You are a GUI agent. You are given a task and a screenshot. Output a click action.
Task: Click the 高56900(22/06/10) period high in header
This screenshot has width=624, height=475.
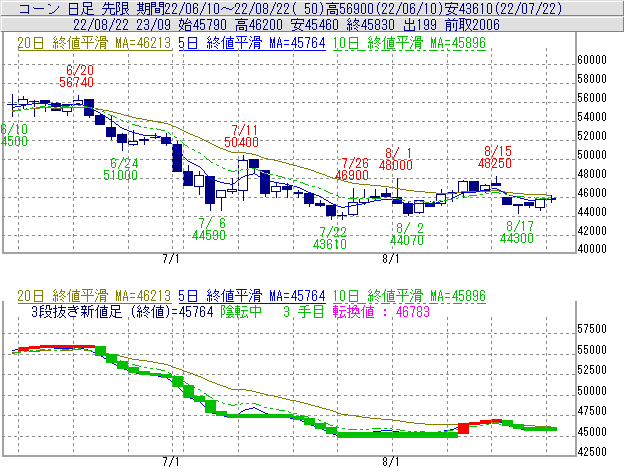[x=386, y=8]
